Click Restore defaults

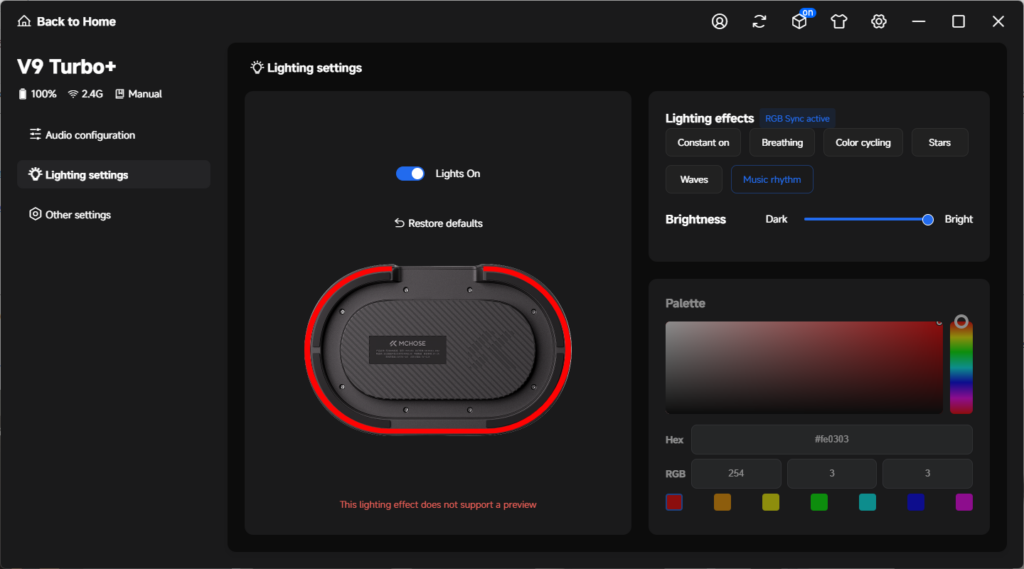438,223
